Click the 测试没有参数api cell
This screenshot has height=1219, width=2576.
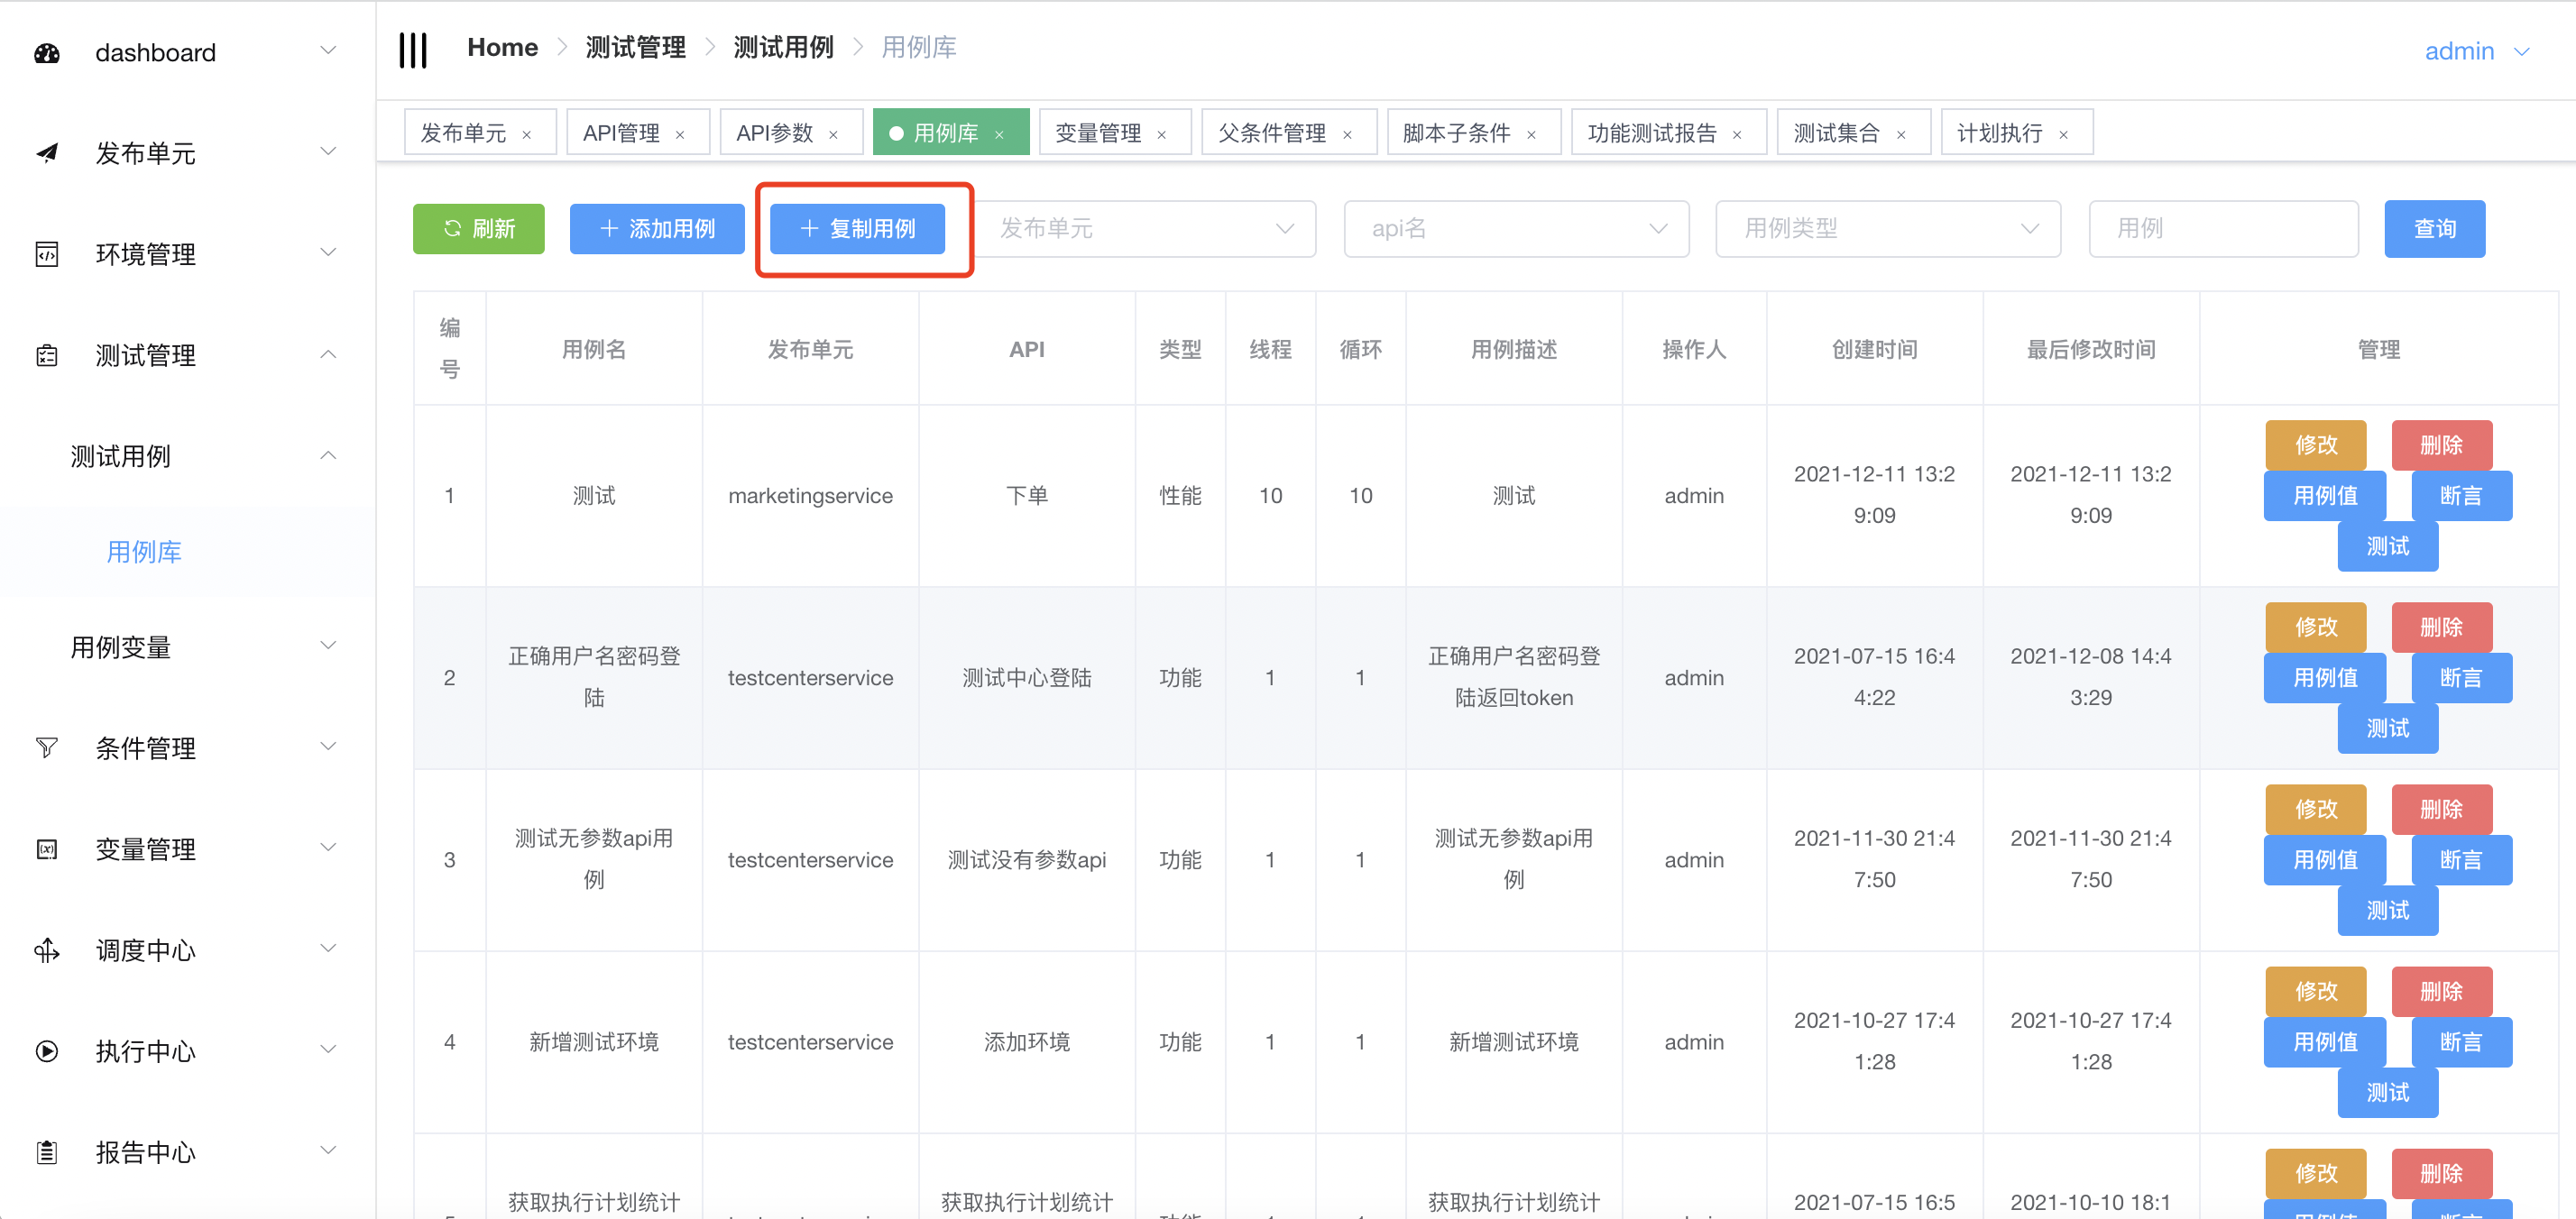pos(1026,860)
